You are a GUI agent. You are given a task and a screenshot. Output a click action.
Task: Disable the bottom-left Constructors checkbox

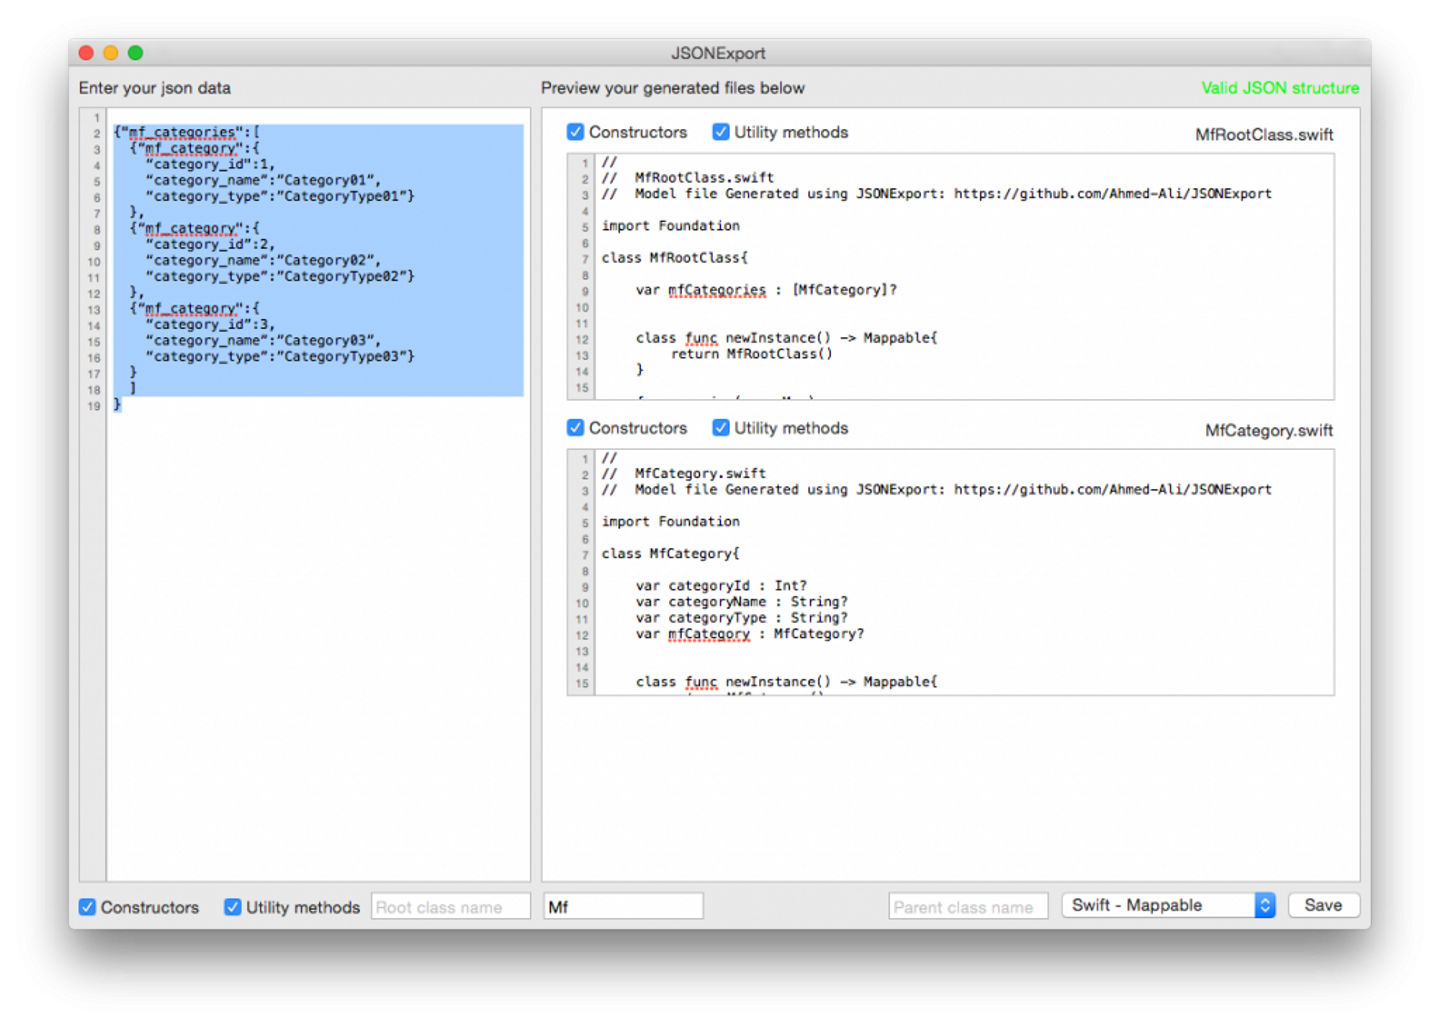[88, 907]
